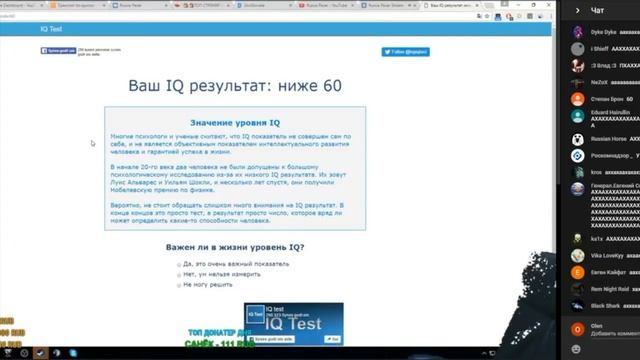
Task: Open the red badge extension icon
Action: (x=509, y=17)
